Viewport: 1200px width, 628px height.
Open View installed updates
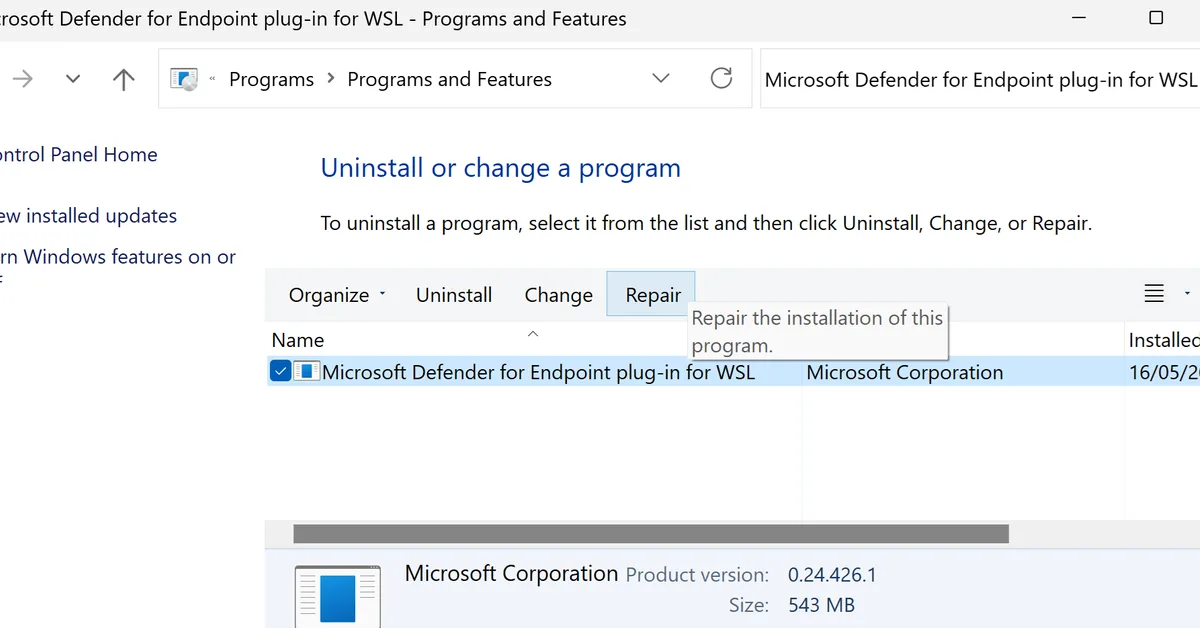[x=90, y=215]
